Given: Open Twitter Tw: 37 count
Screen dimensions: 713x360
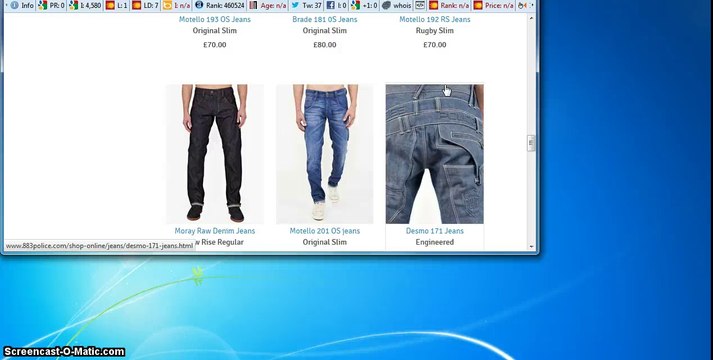Looking at the screenshot, I should coord(306,5).
